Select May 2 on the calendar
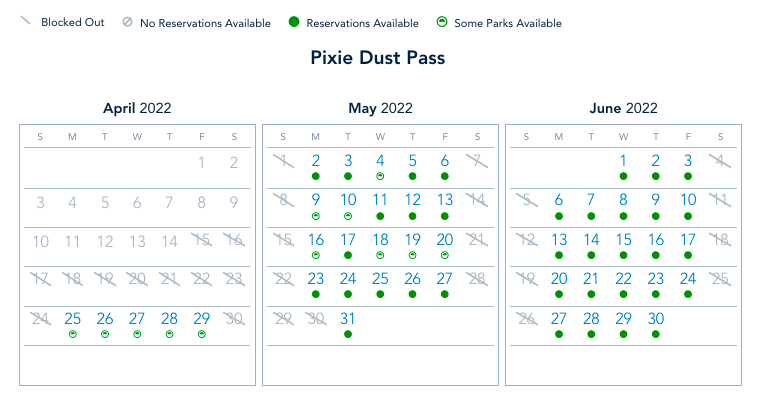Image resolution: width=764 pixels, height=406 pixels. 316,160
